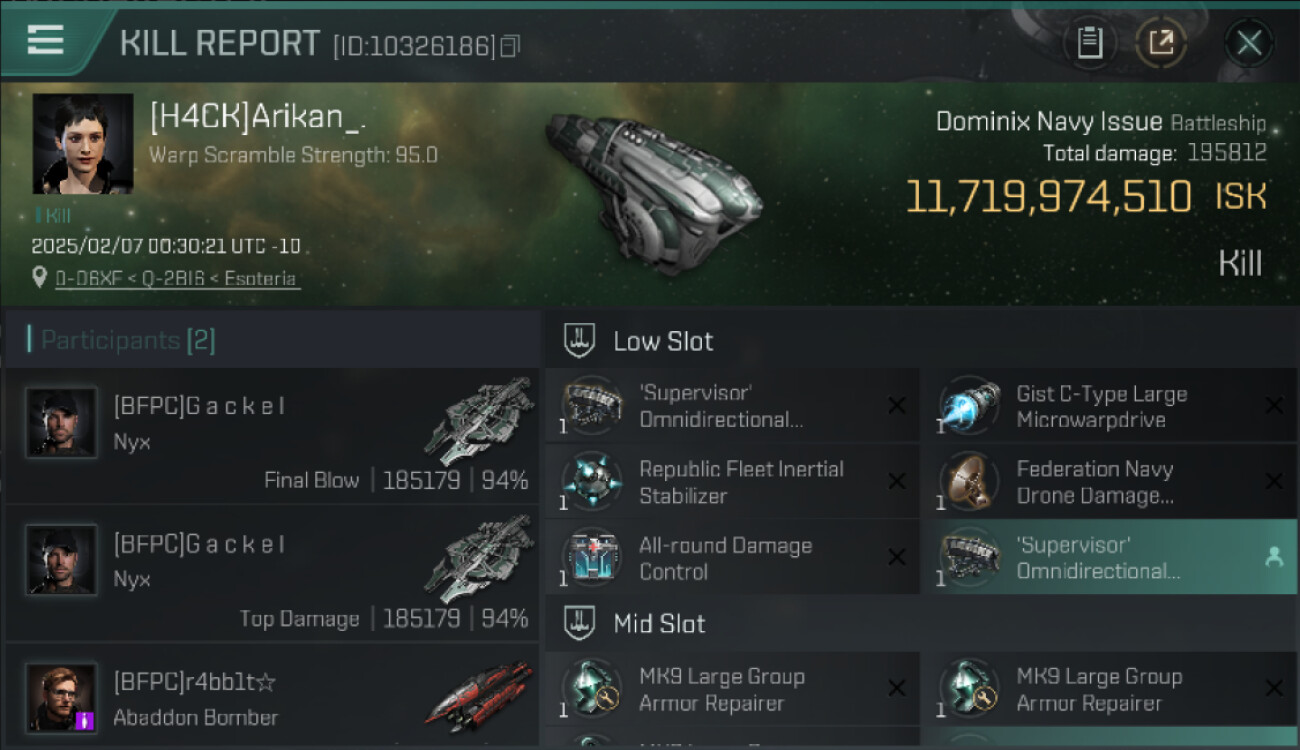Select Top Damage participant Gackel entry
Screen dimensions: 1300x750
tap(272, 574)
